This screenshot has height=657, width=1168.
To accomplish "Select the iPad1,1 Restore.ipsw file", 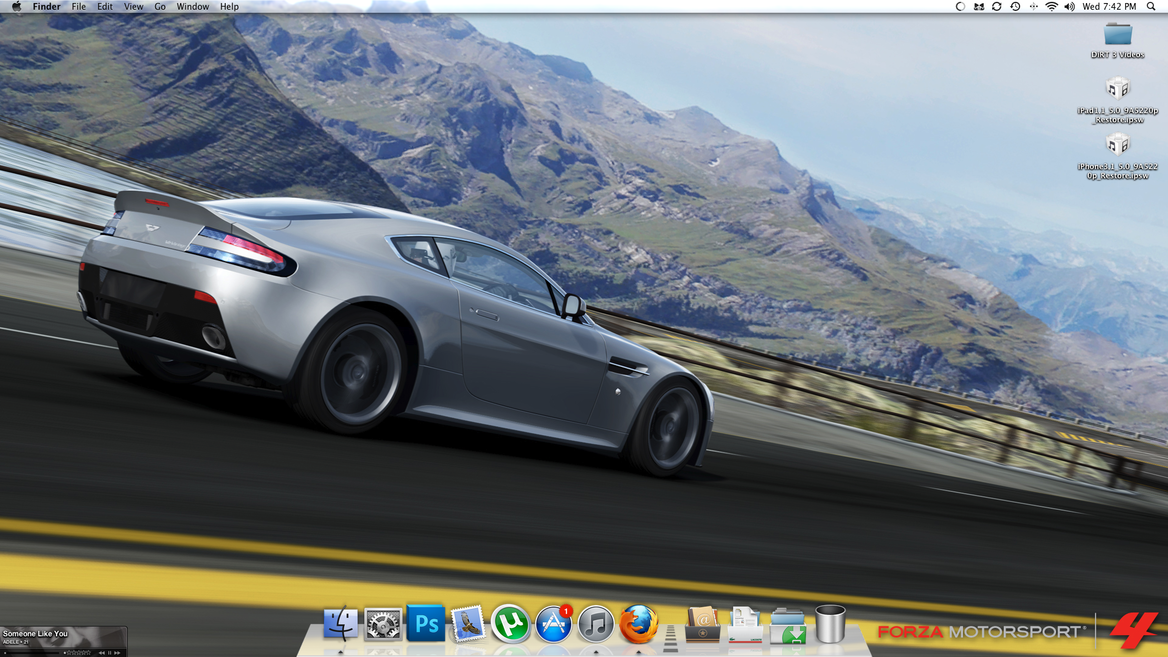I will point(1117,101).
